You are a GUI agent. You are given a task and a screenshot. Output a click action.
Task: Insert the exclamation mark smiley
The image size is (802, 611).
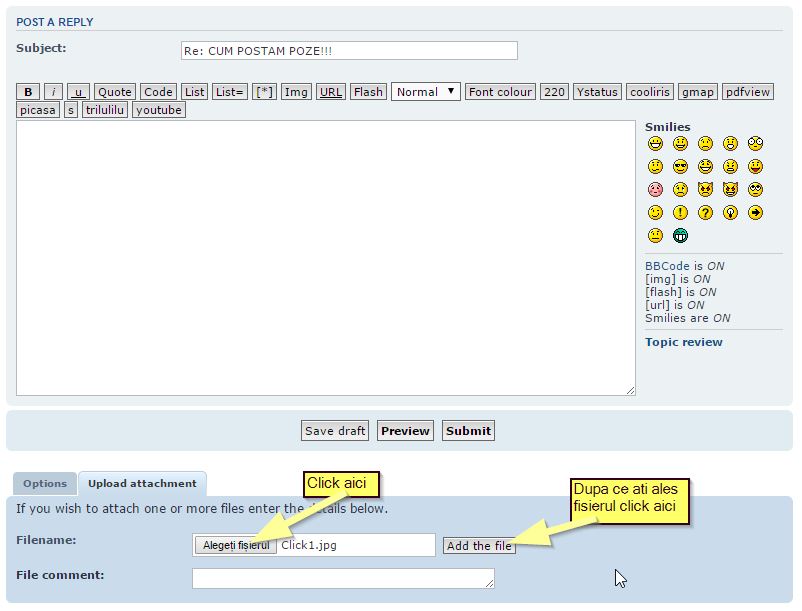680,213
